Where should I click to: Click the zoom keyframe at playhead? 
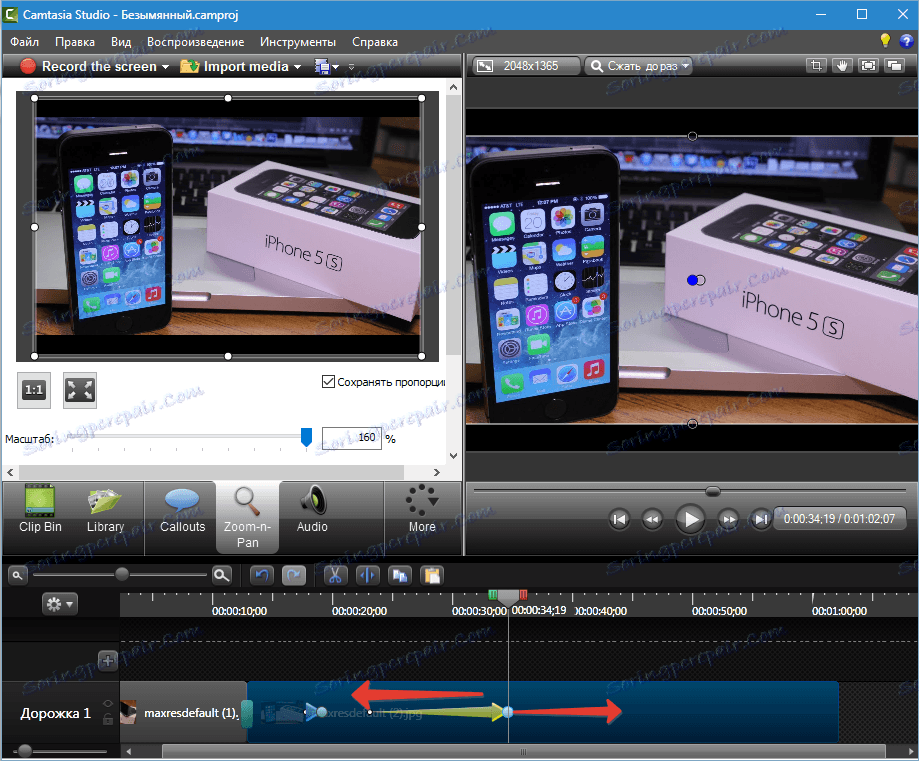(508, 712)
